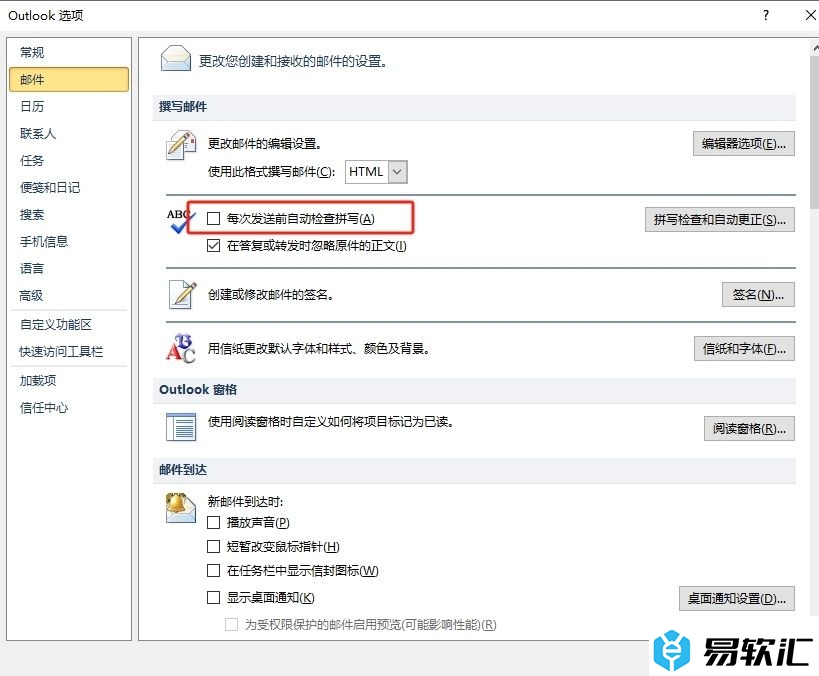
Task: Check 在任务栏中显示信封图标 option
Action: point(213,570)
